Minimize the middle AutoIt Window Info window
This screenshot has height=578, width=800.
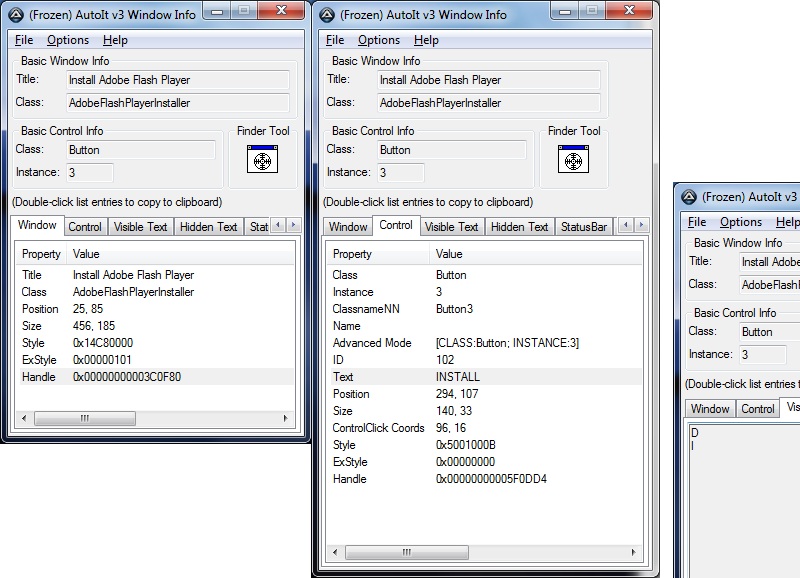(565, 11)
